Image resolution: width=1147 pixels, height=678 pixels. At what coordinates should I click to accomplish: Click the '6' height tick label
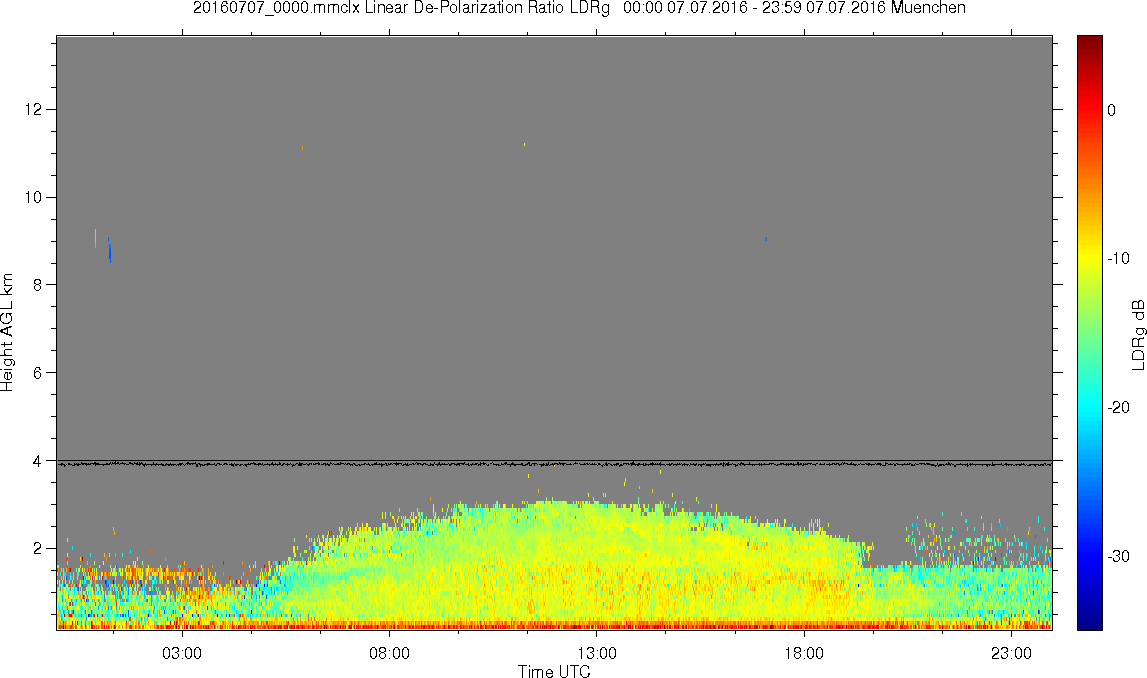(38, 373)
